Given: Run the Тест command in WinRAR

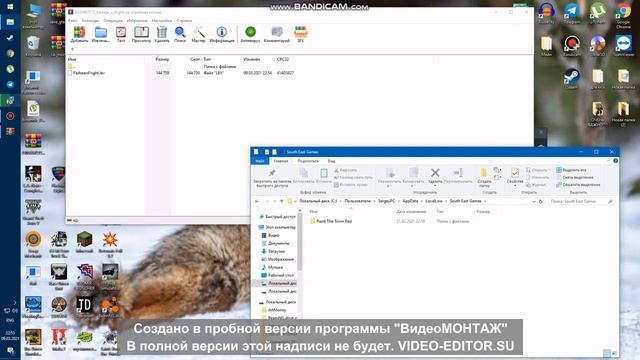Looking at the screenshot, I should pyautogui.click(x=121, y=34).
